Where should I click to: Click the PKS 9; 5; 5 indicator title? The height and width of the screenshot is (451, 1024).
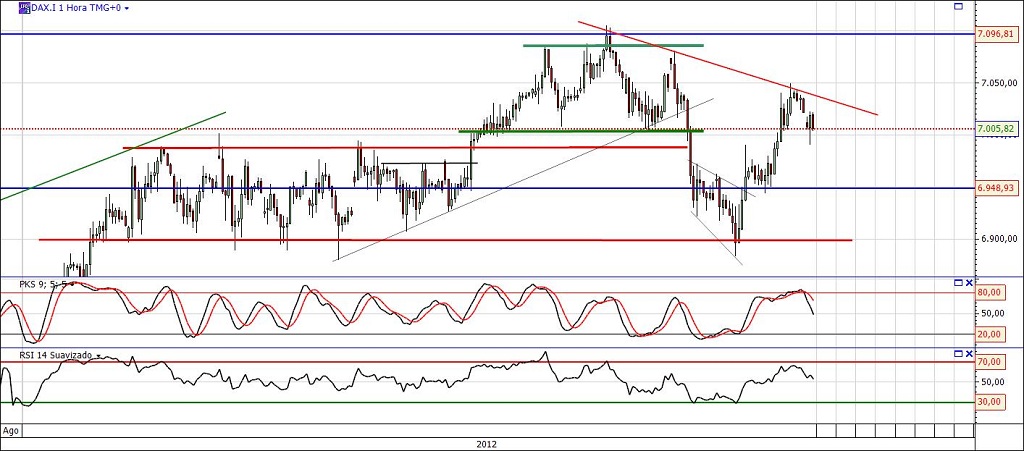pos(43,284)
